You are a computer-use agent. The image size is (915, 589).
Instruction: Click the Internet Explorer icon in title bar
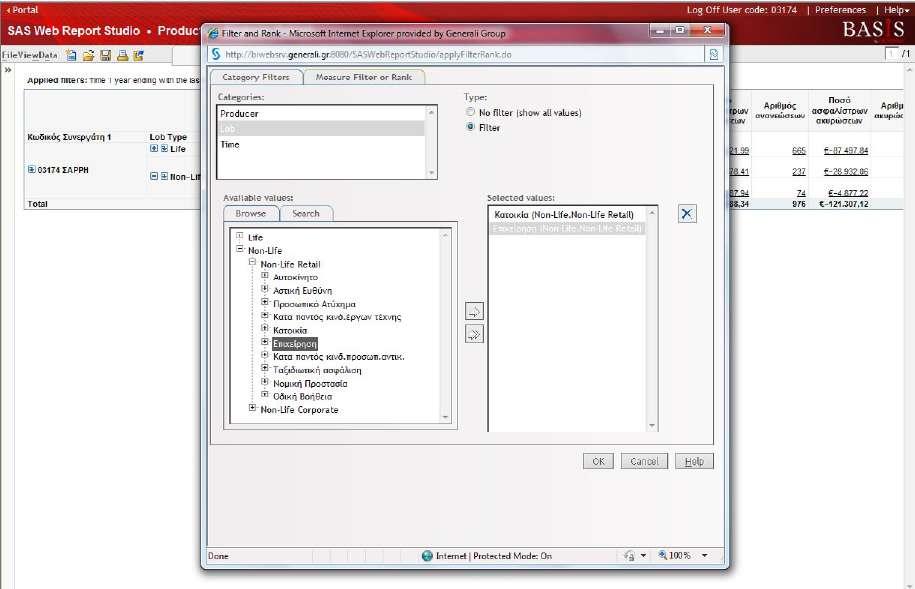pyautogui.click(x=214, y=33)
